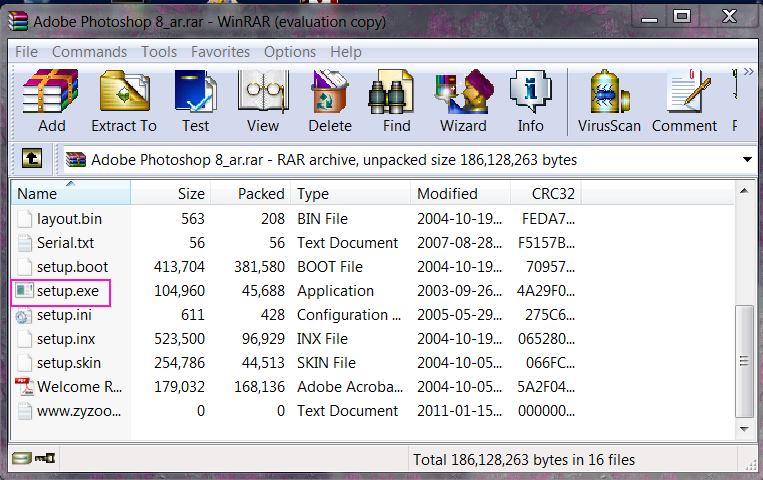Click the Add archive toolbar icon
This screenshot has width=763, height=480.
[51, 101]
